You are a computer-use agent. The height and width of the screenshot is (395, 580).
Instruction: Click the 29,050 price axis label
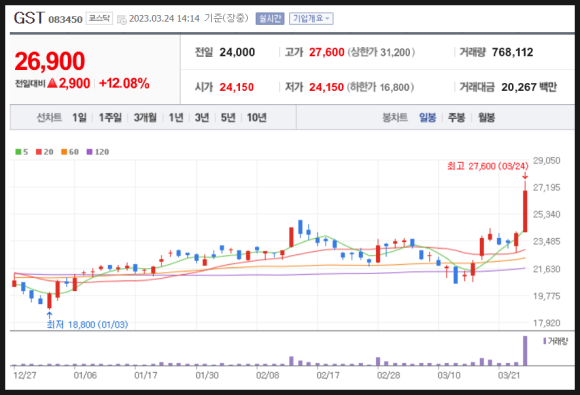[547, 161]
